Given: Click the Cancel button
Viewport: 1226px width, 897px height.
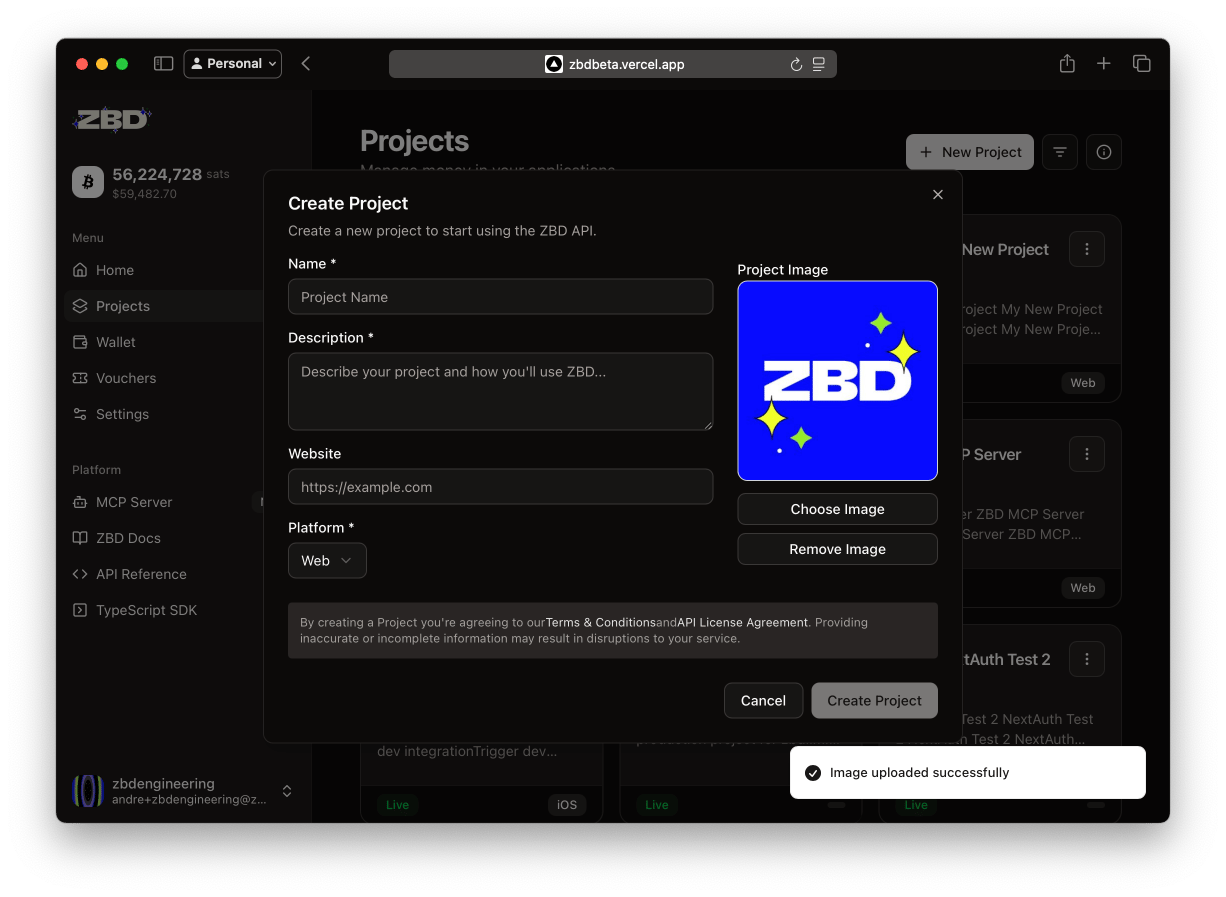Looking at the screenshot, I should pos(763,701).
